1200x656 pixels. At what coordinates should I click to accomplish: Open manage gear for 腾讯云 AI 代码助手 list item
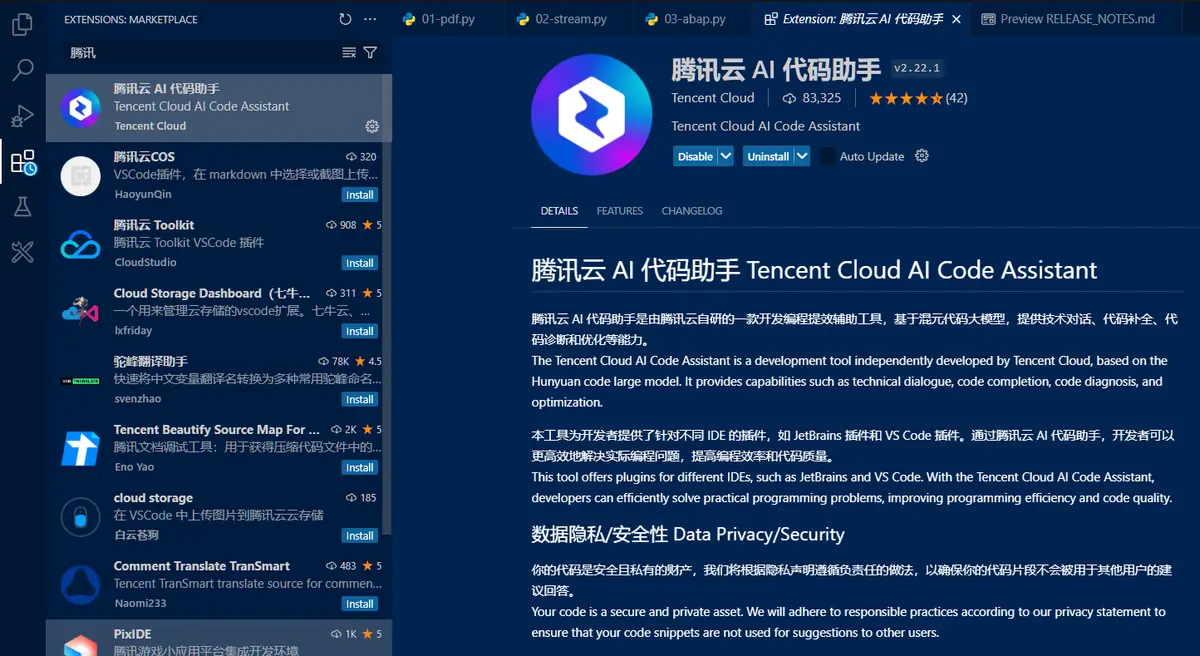372,126
